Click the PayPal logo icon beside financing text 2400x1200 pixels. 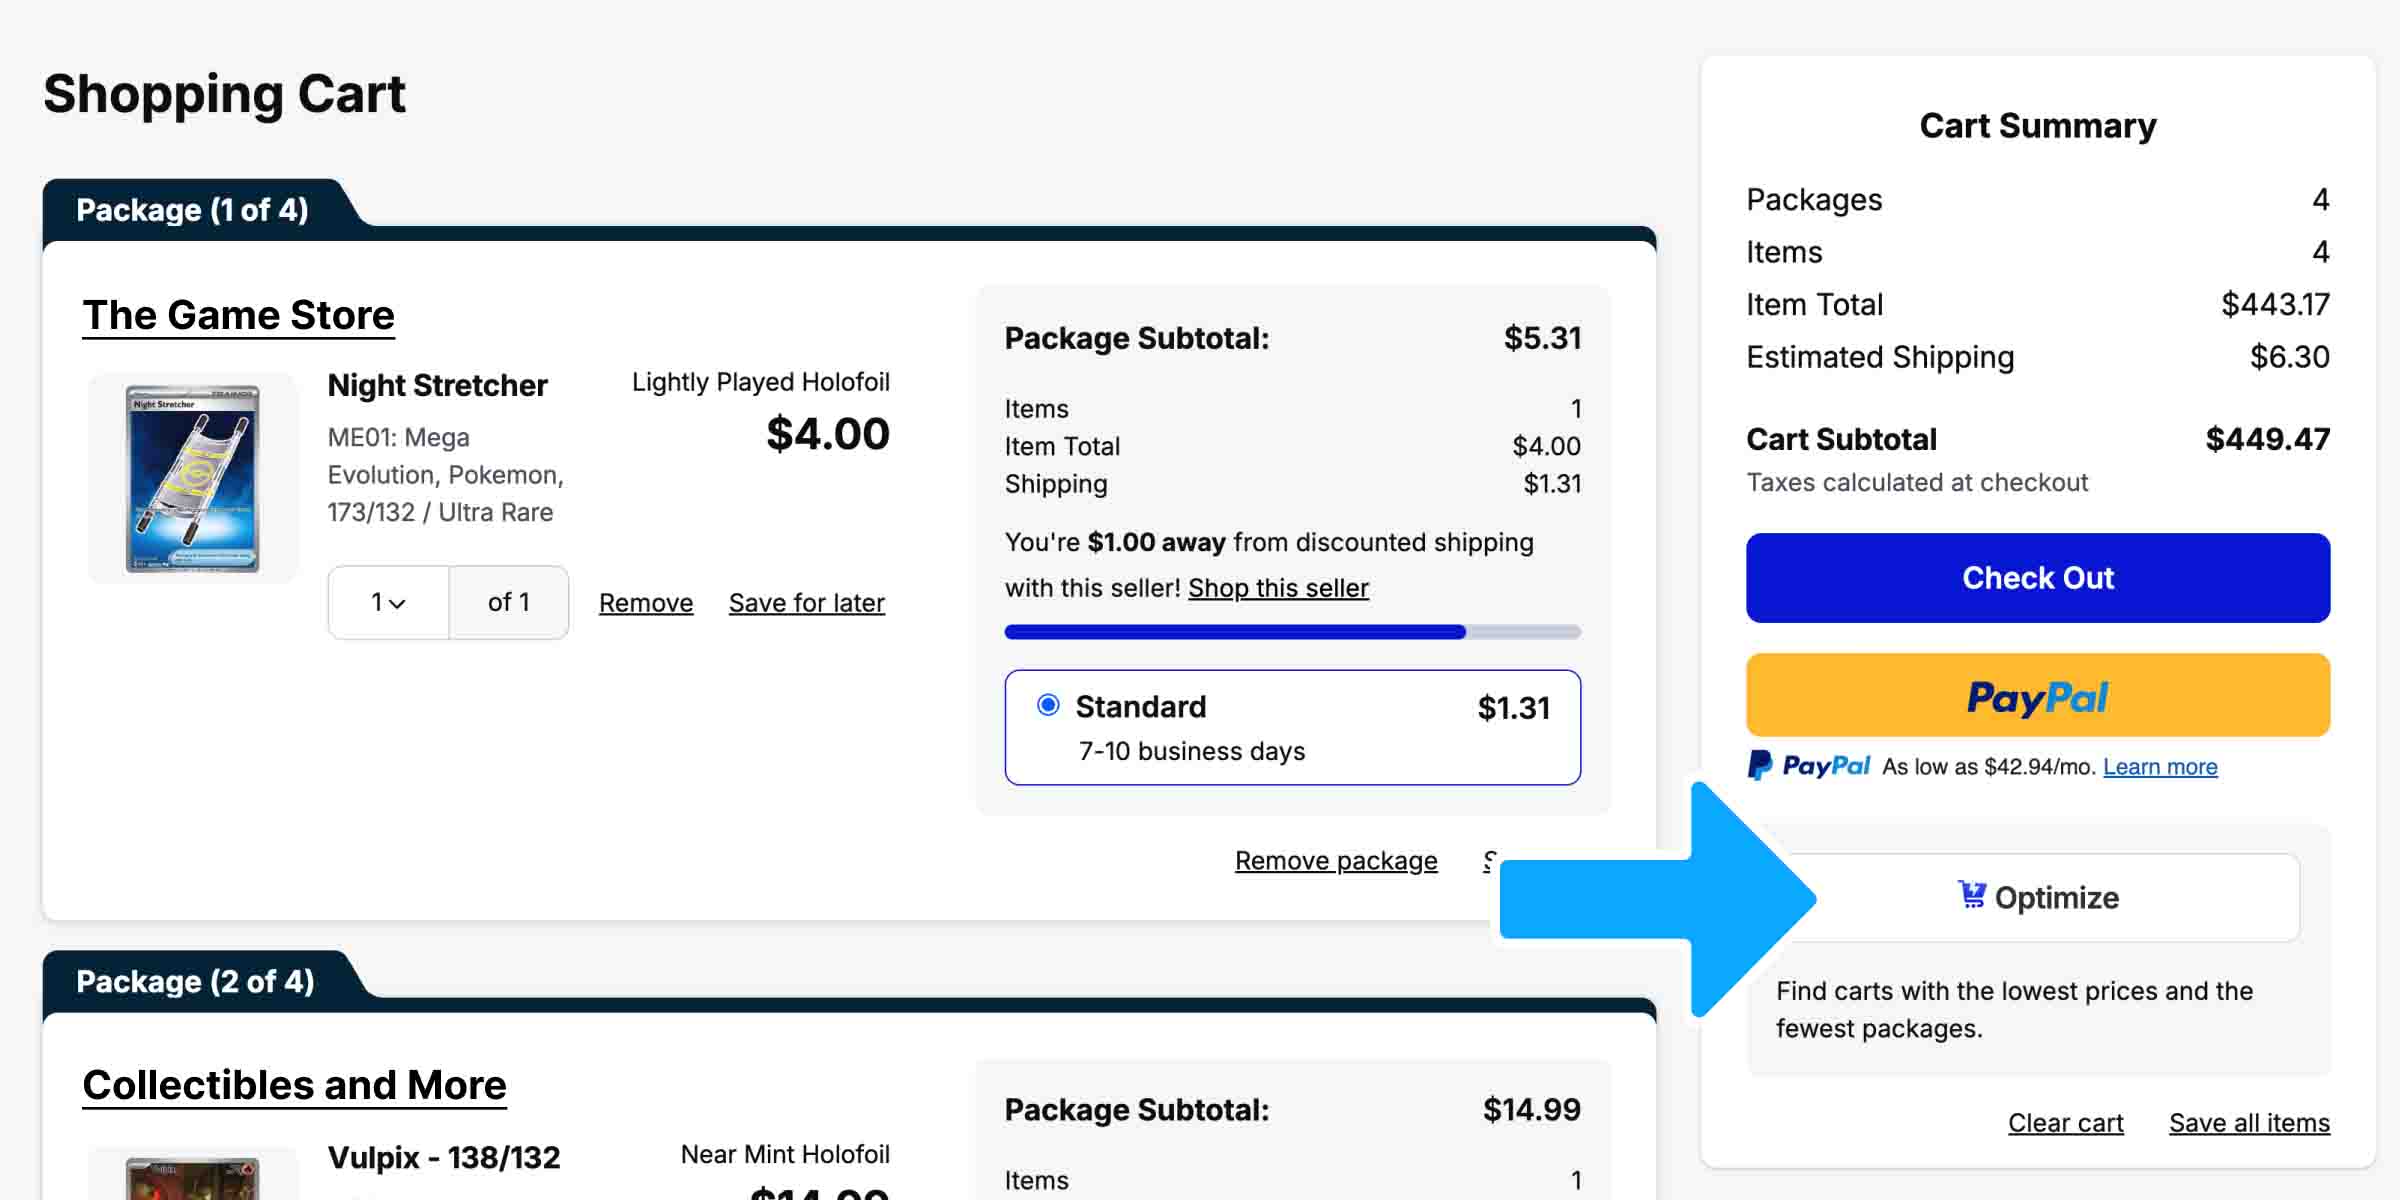1760,766
